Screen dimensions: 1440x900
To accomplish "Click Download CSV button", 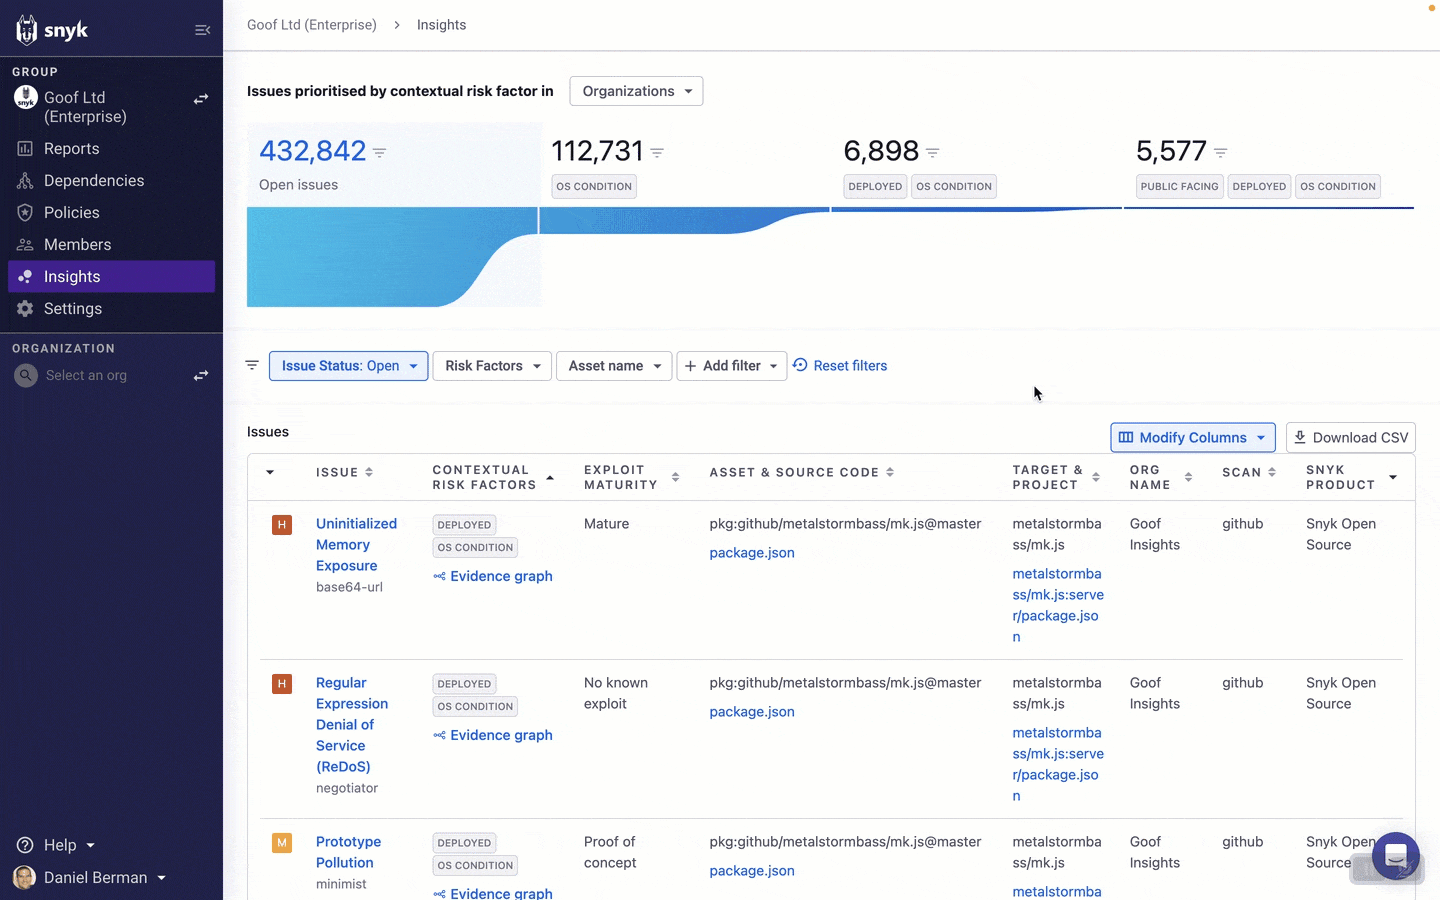I will 1350,437.
